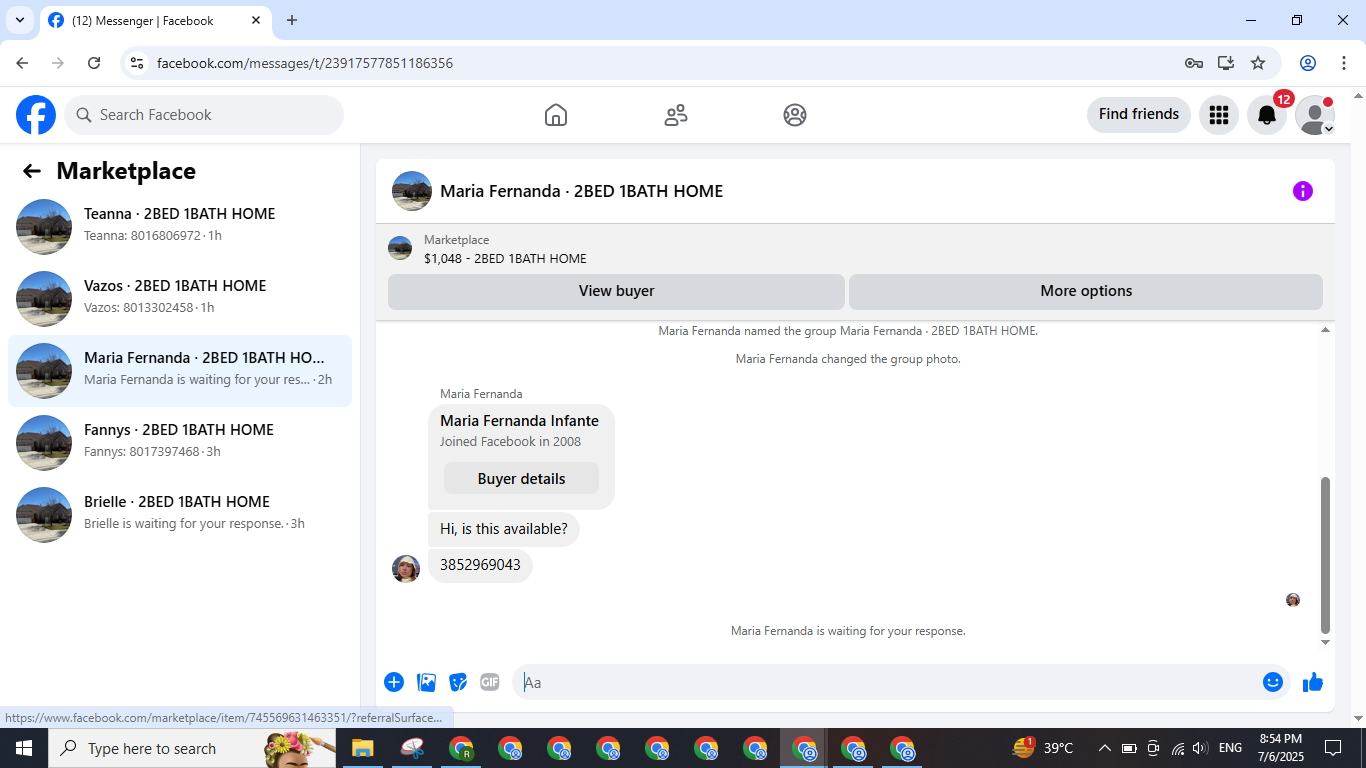Click the $1,048 - 2BED 1BATH HOME listing
Screen dimensions: 1366x768
505,258
